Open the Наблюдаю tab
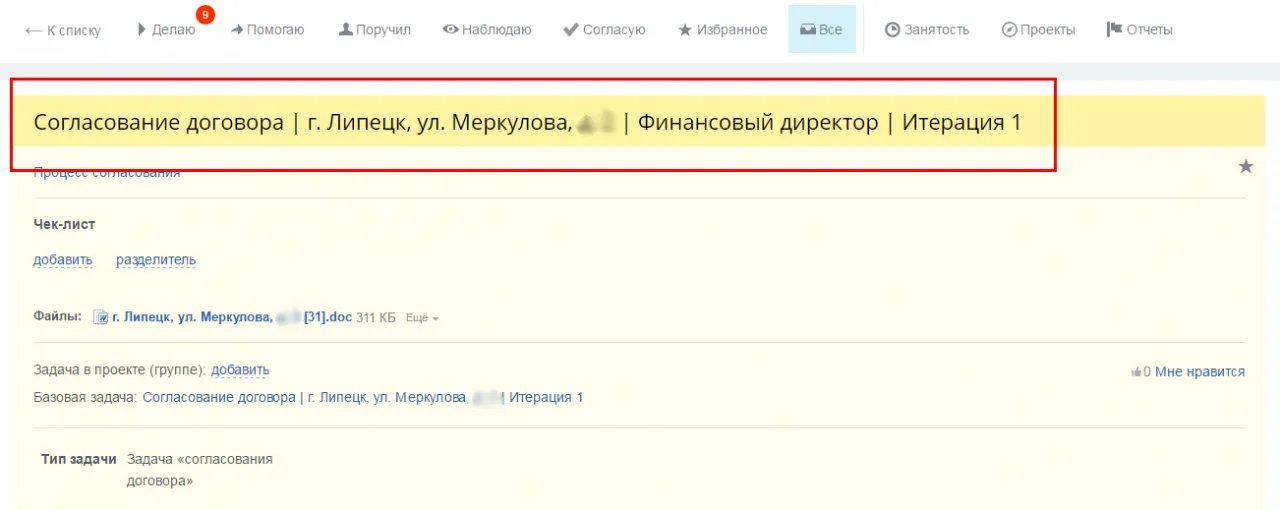This screenshot has height=510, width=1280. click(x=487, y=30)
